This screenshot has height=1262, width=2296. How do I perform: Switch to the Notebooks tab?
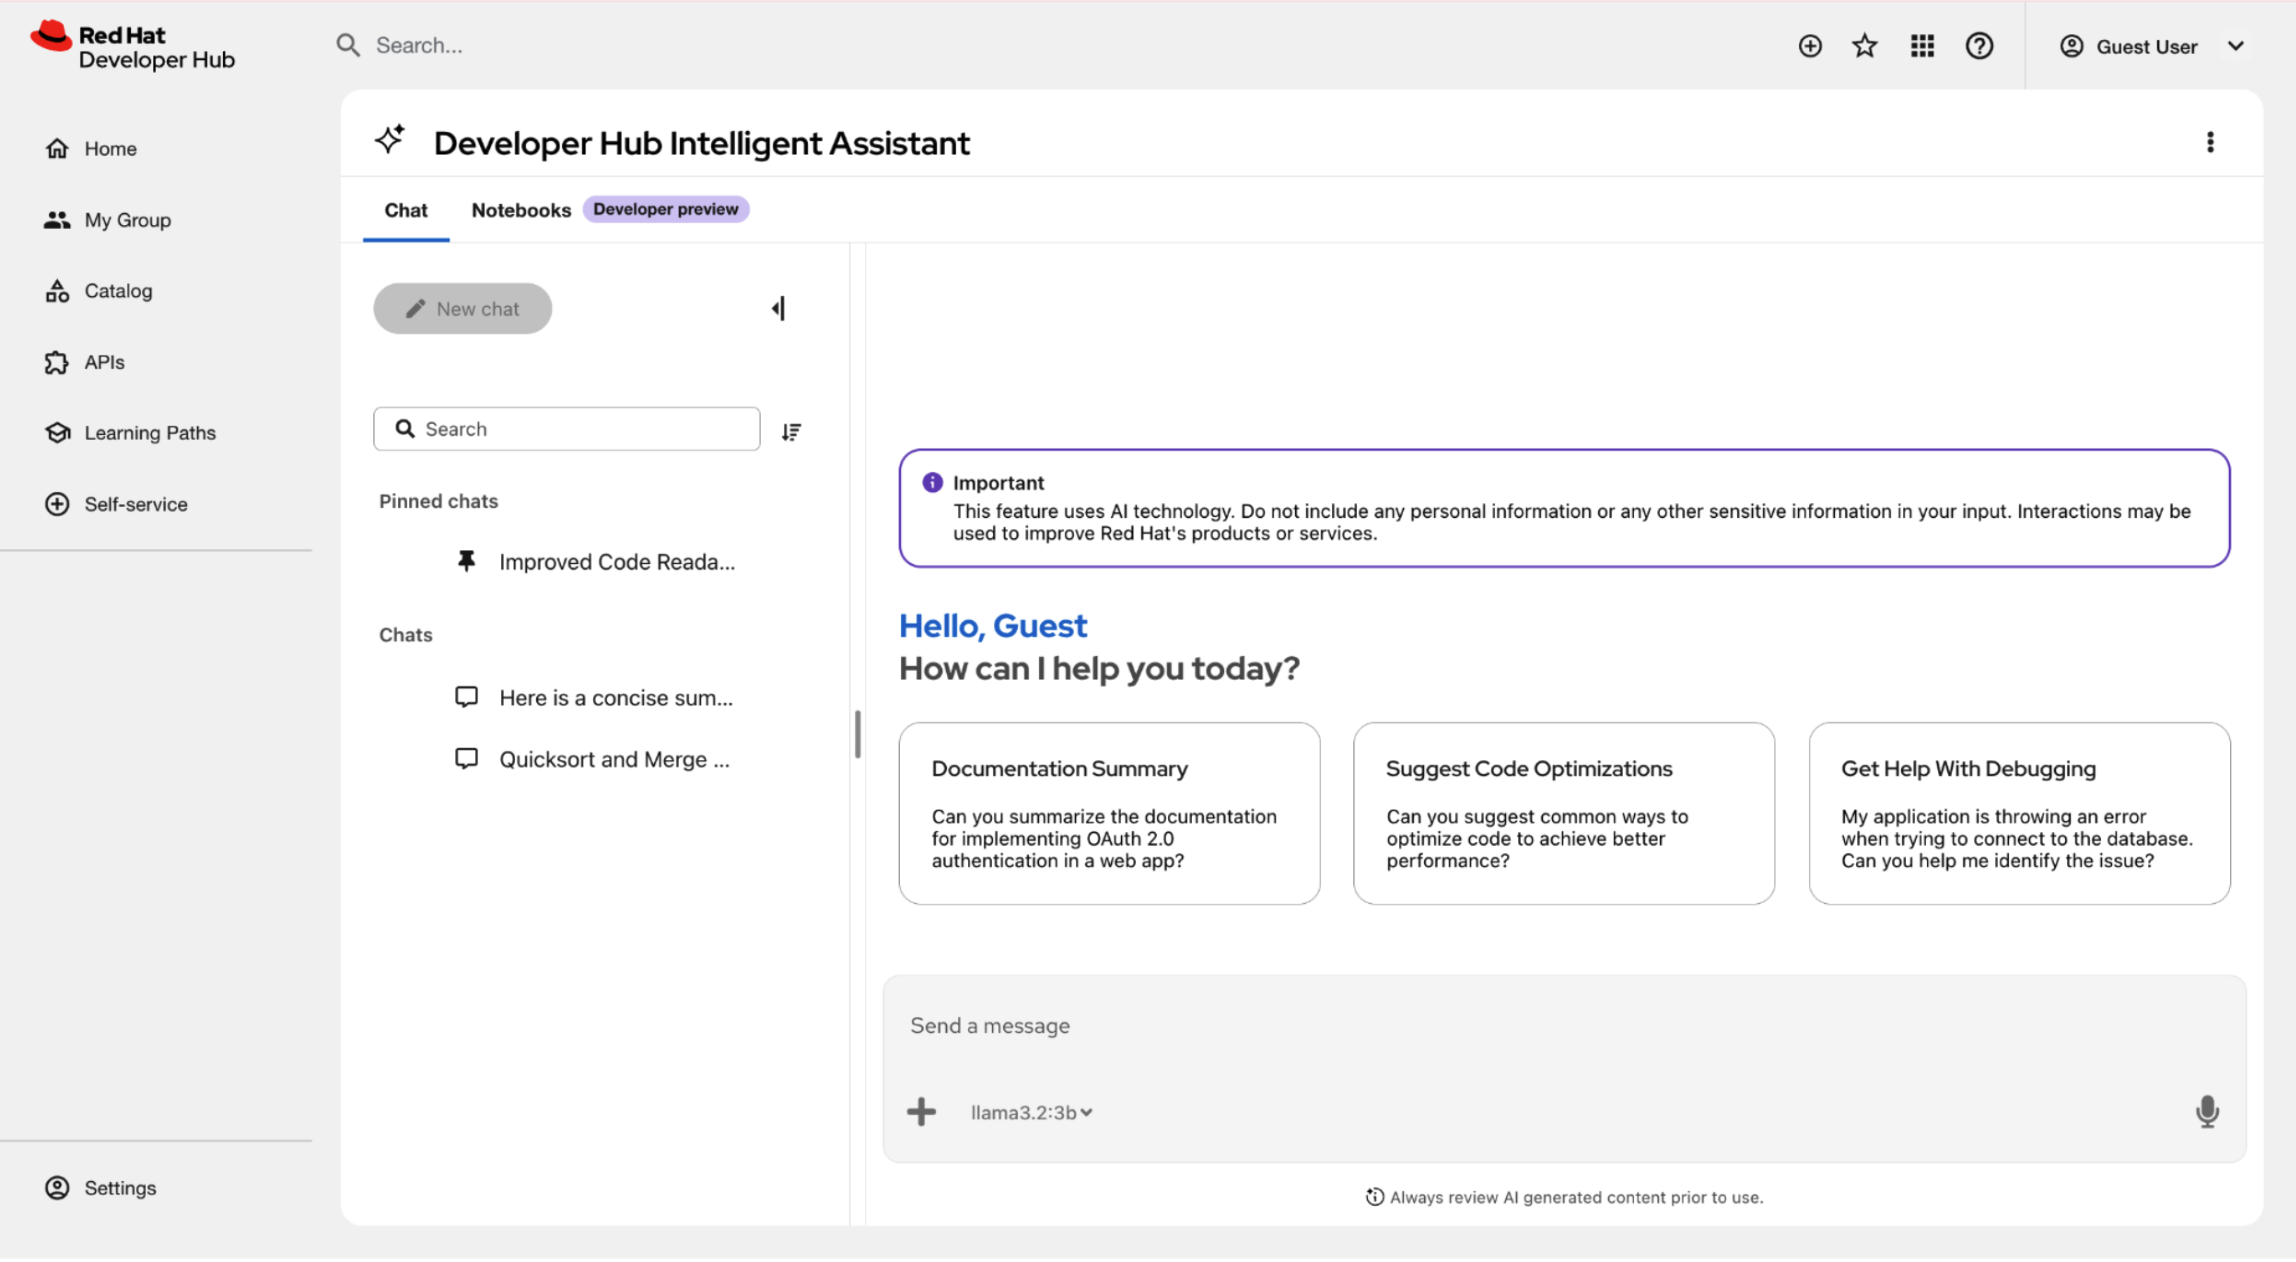click(521, 210)
